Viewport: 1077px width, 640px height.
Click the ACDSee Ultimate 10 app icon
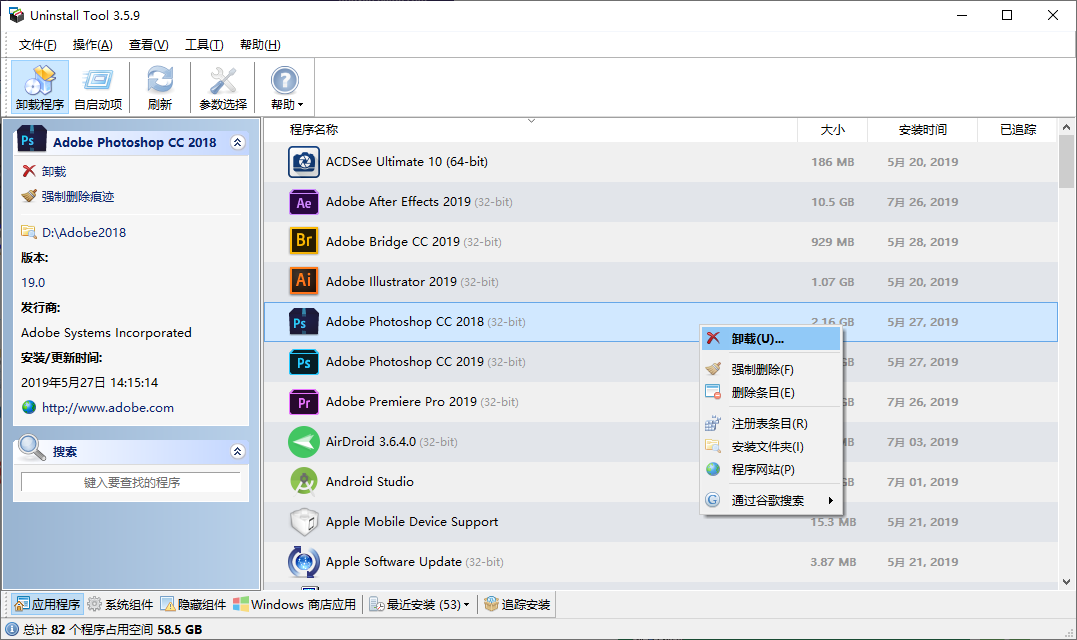304,162
